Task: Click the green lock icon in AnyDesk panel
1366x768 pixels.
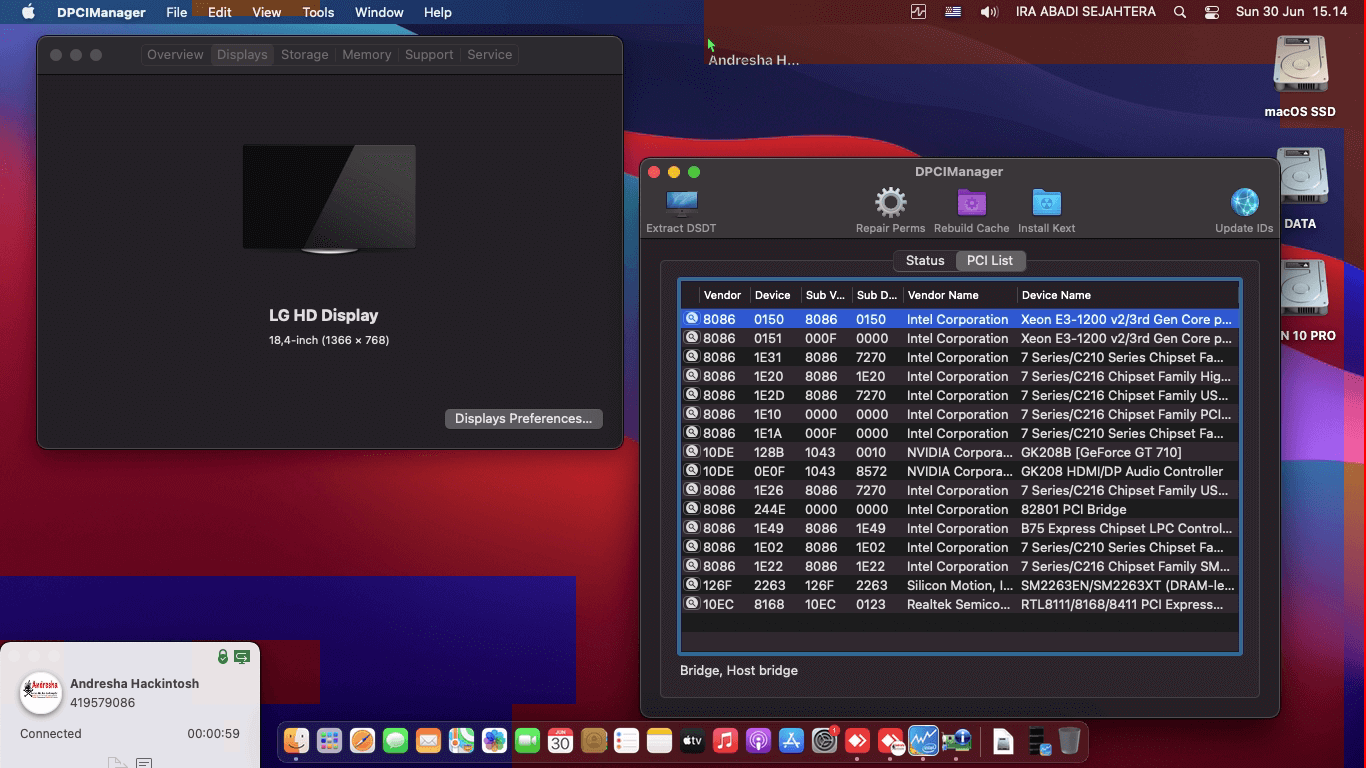Action: click(223, 657)
